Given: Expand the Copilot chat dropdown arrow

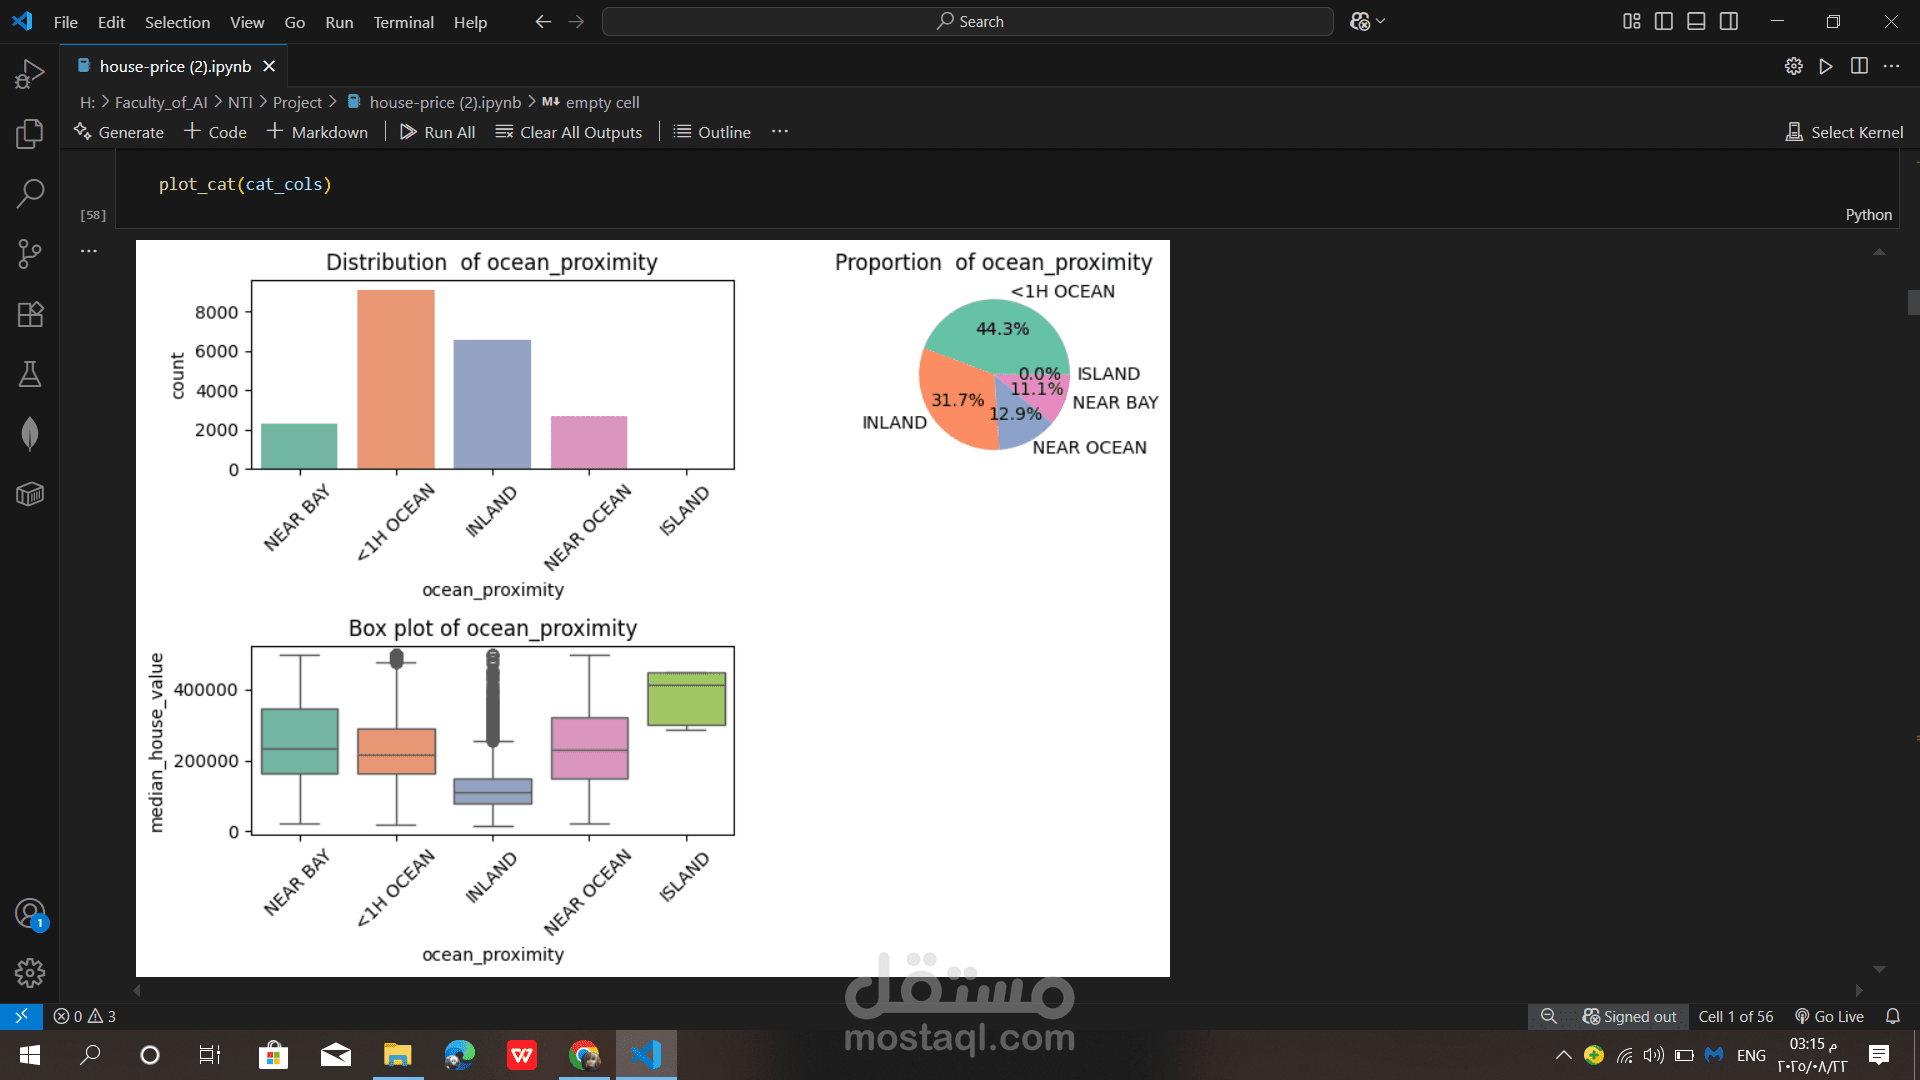Looking at the screenshot, I should point(1382,22).
